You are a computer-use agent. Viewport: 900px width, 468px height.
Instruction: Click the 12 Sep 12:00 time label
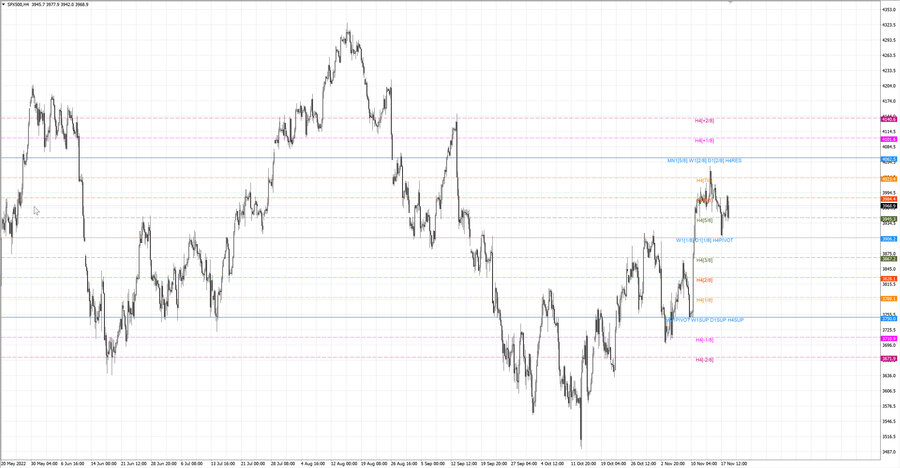click(x=464, y=463)
